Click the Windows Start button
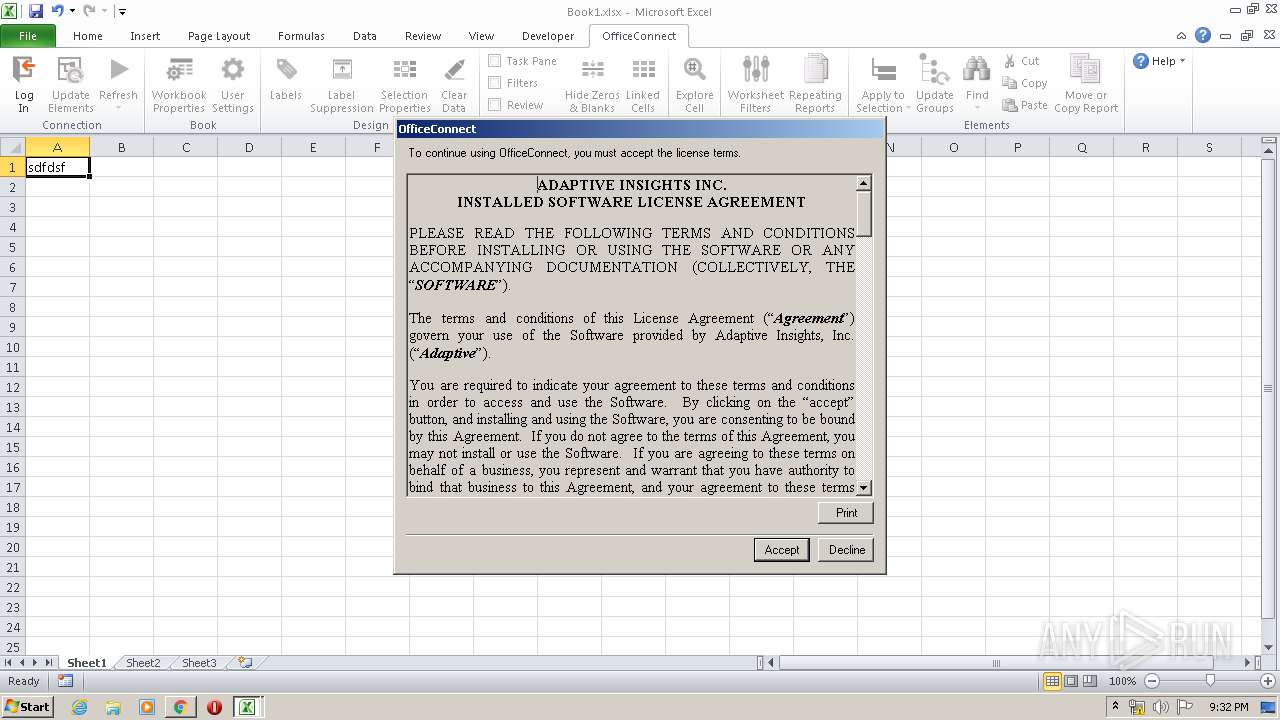The height and width of the screenshot is (720, 1280). (x=27, y=707)
